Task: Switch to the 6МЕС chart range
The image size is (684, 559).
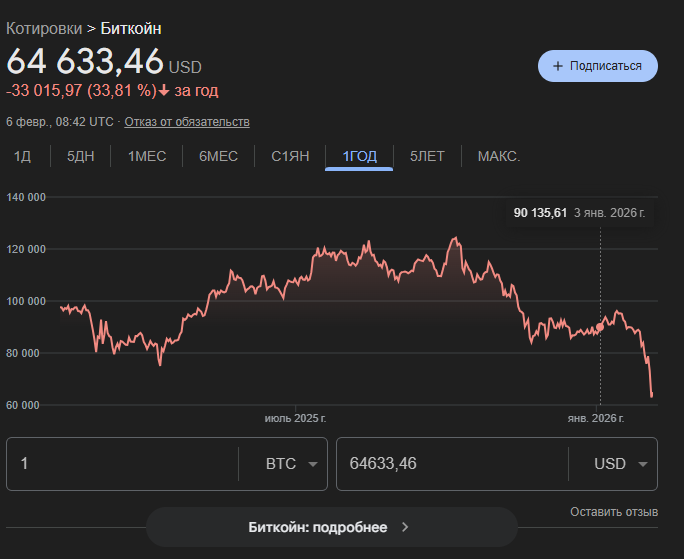Action: coord(218,156)
